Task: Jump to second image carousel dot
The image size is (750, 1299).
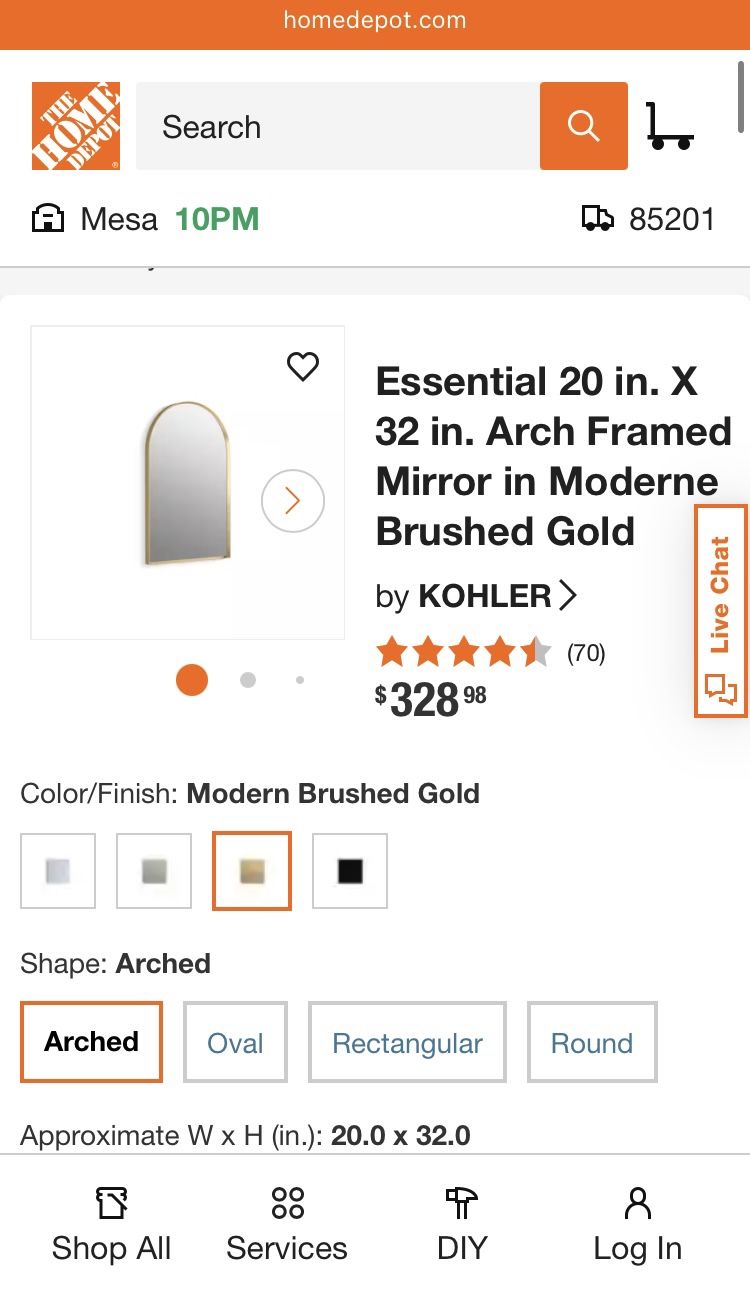Action: pos(248,680)
